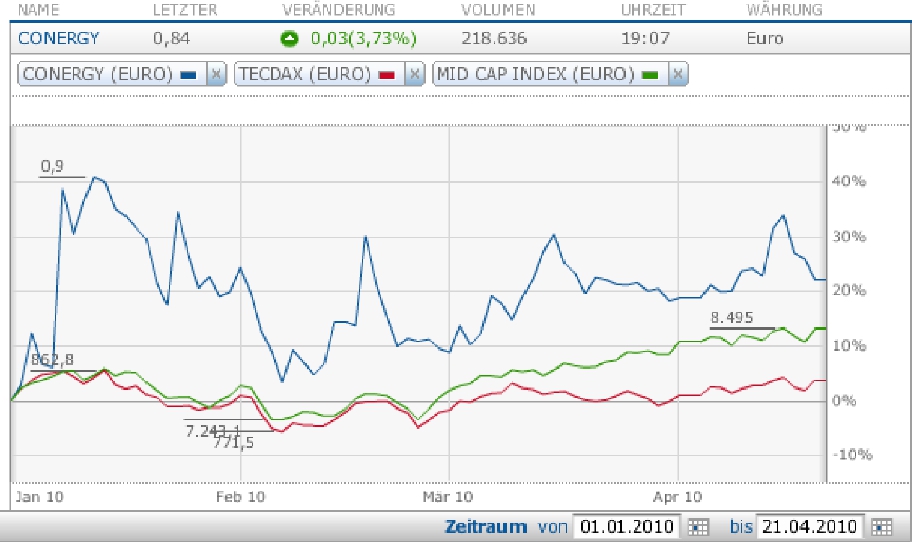Screen dimensions: 912x542
Task: Click the Feb 10 axis label
Action: [240, 497]
